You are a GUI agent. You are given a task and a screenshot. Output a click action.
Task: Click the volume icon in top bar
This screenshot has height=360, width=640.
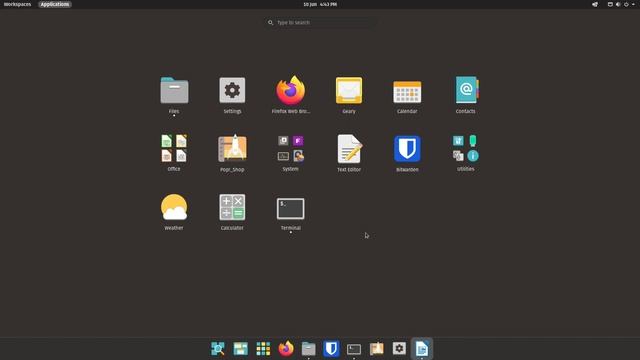point(618,4)
